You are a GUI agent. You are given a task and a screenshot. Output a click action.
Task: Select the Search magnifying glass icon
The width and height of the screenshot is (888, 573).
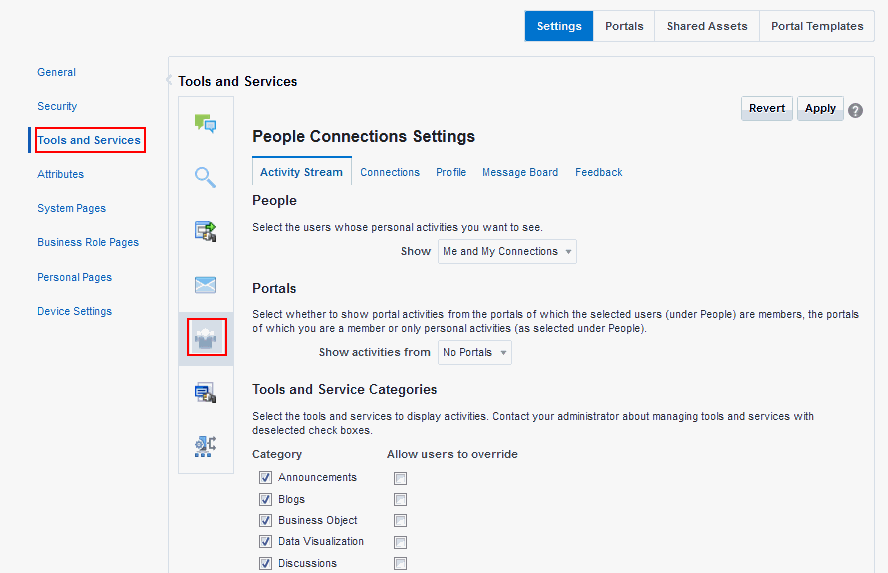click(x=205, y=177)
